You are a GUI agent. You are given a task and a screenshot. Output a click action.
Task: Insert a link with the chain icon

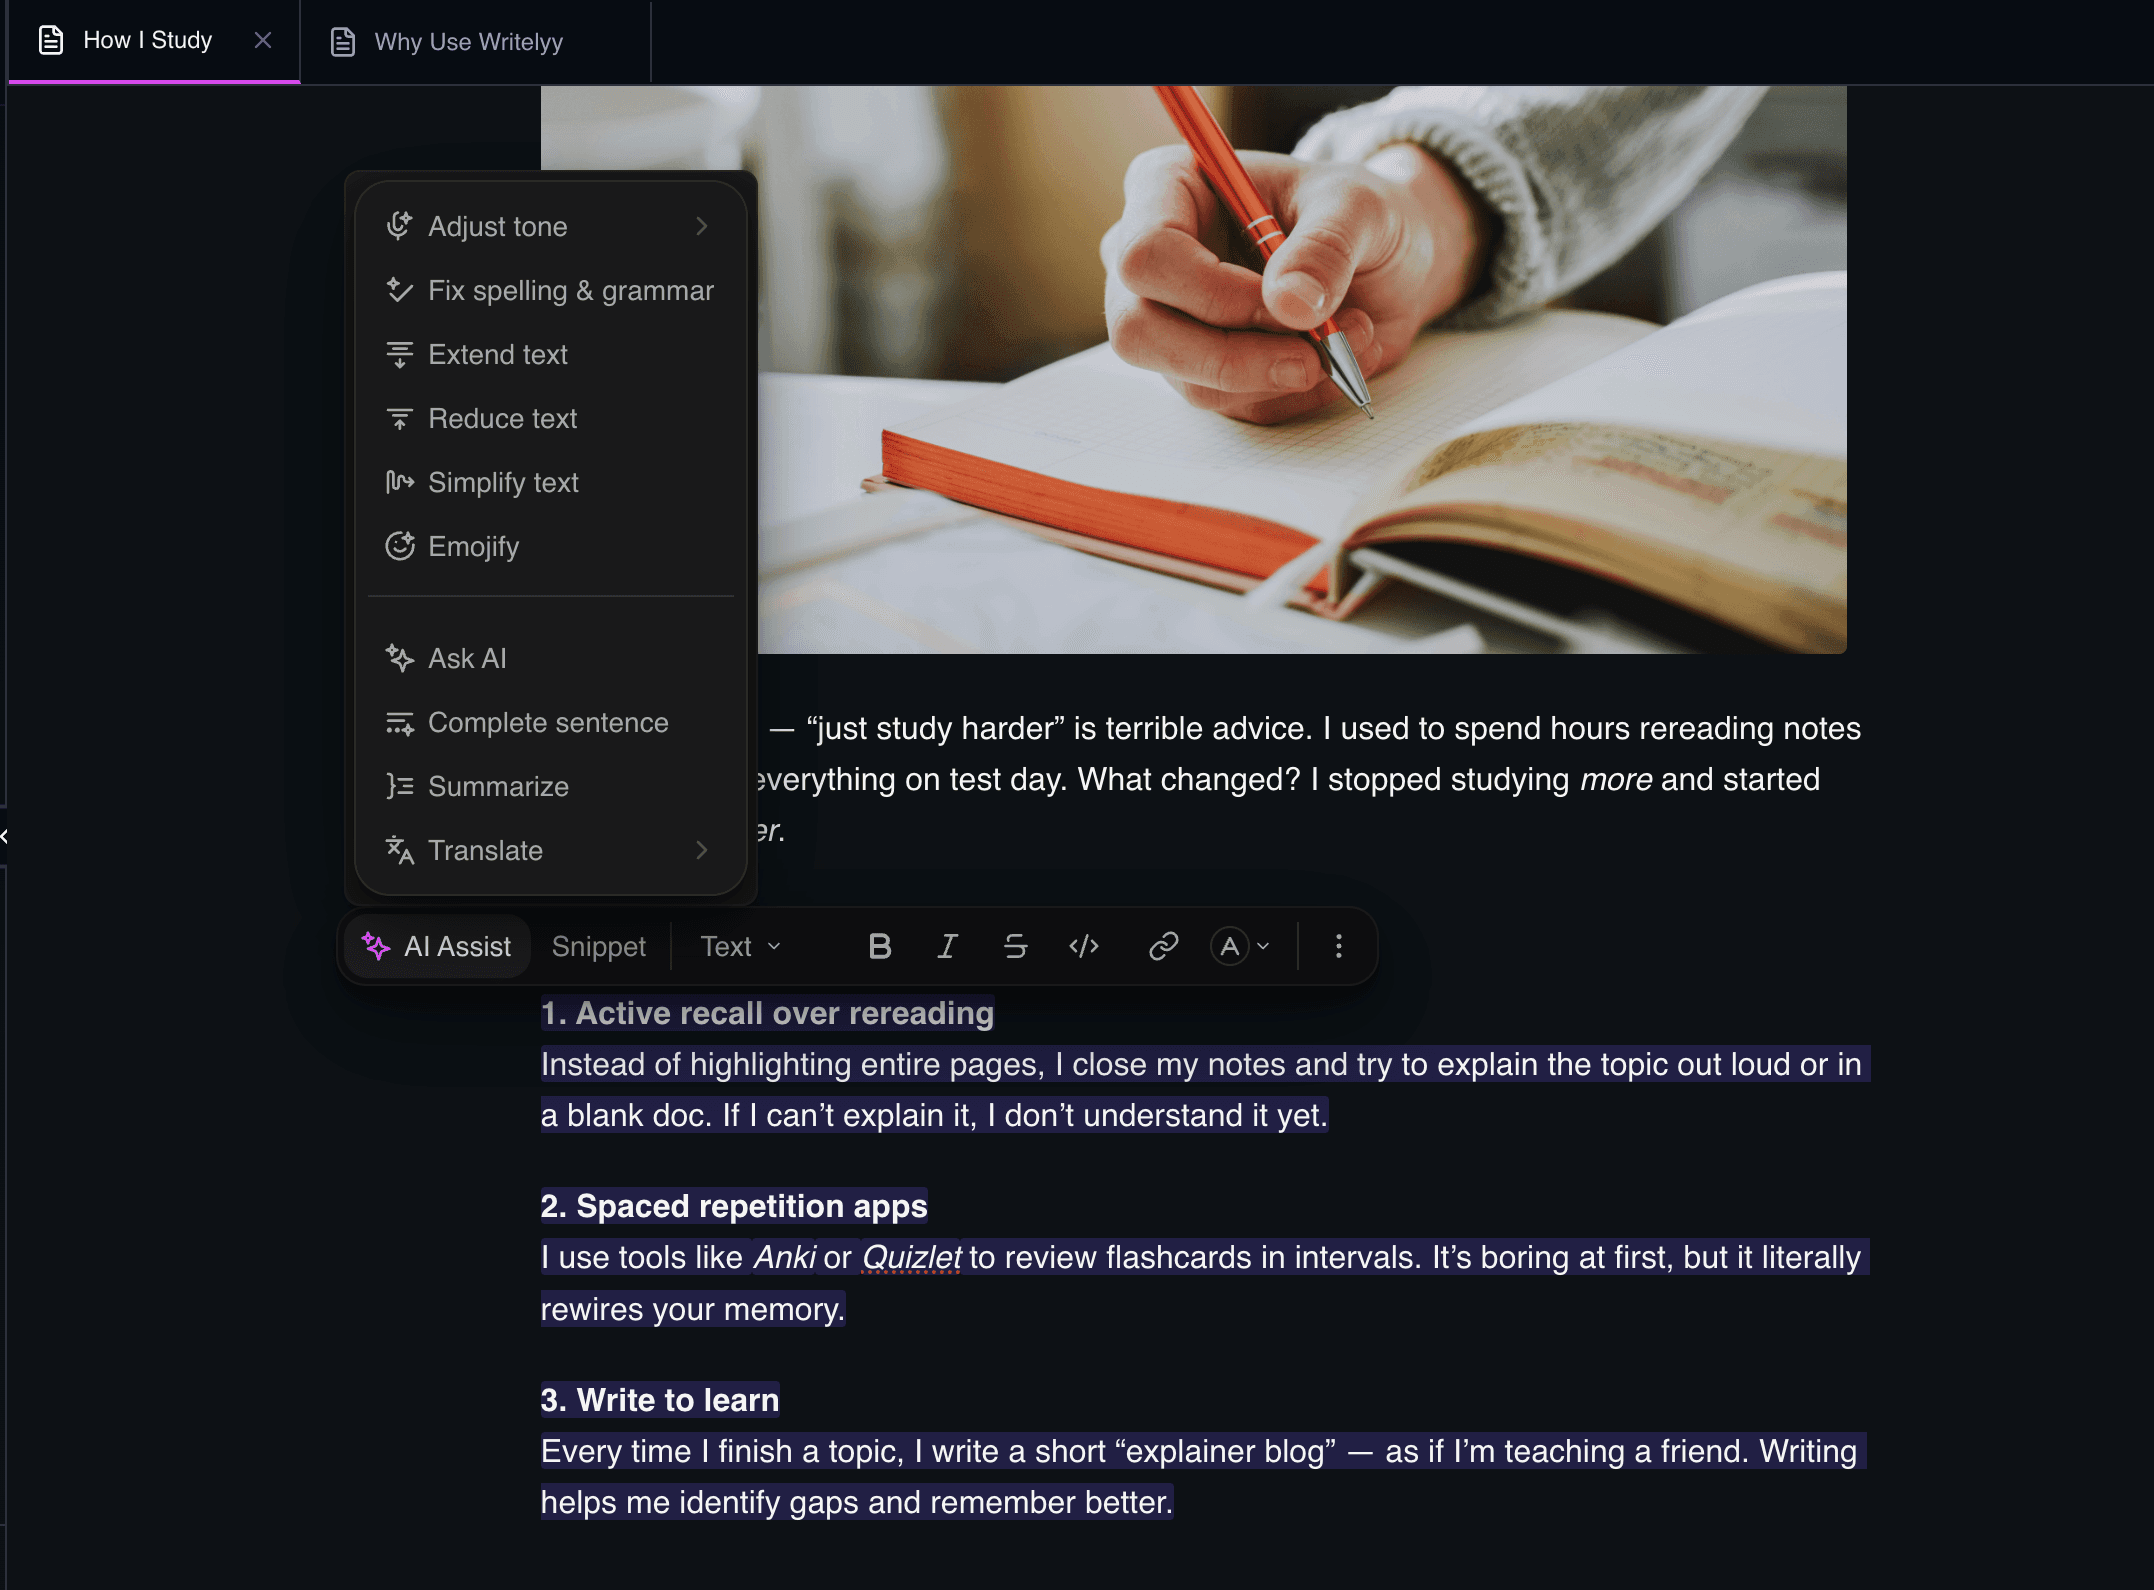click(x=1163, y=946)
